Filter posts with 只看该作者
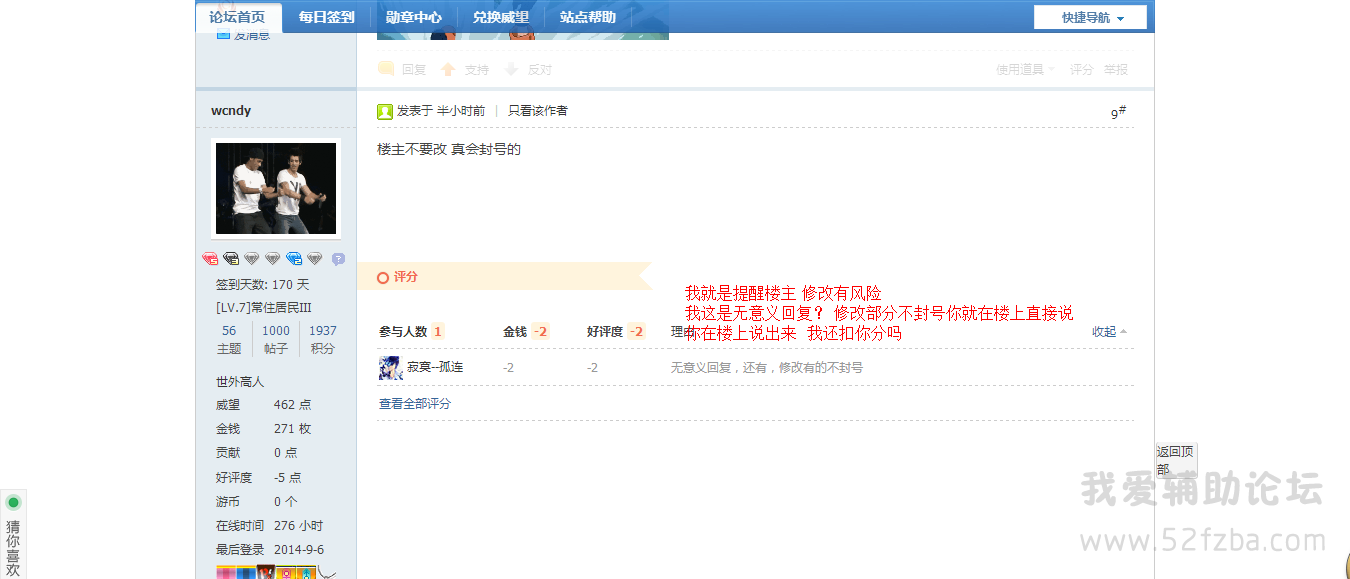 click(x=538, y=111)
